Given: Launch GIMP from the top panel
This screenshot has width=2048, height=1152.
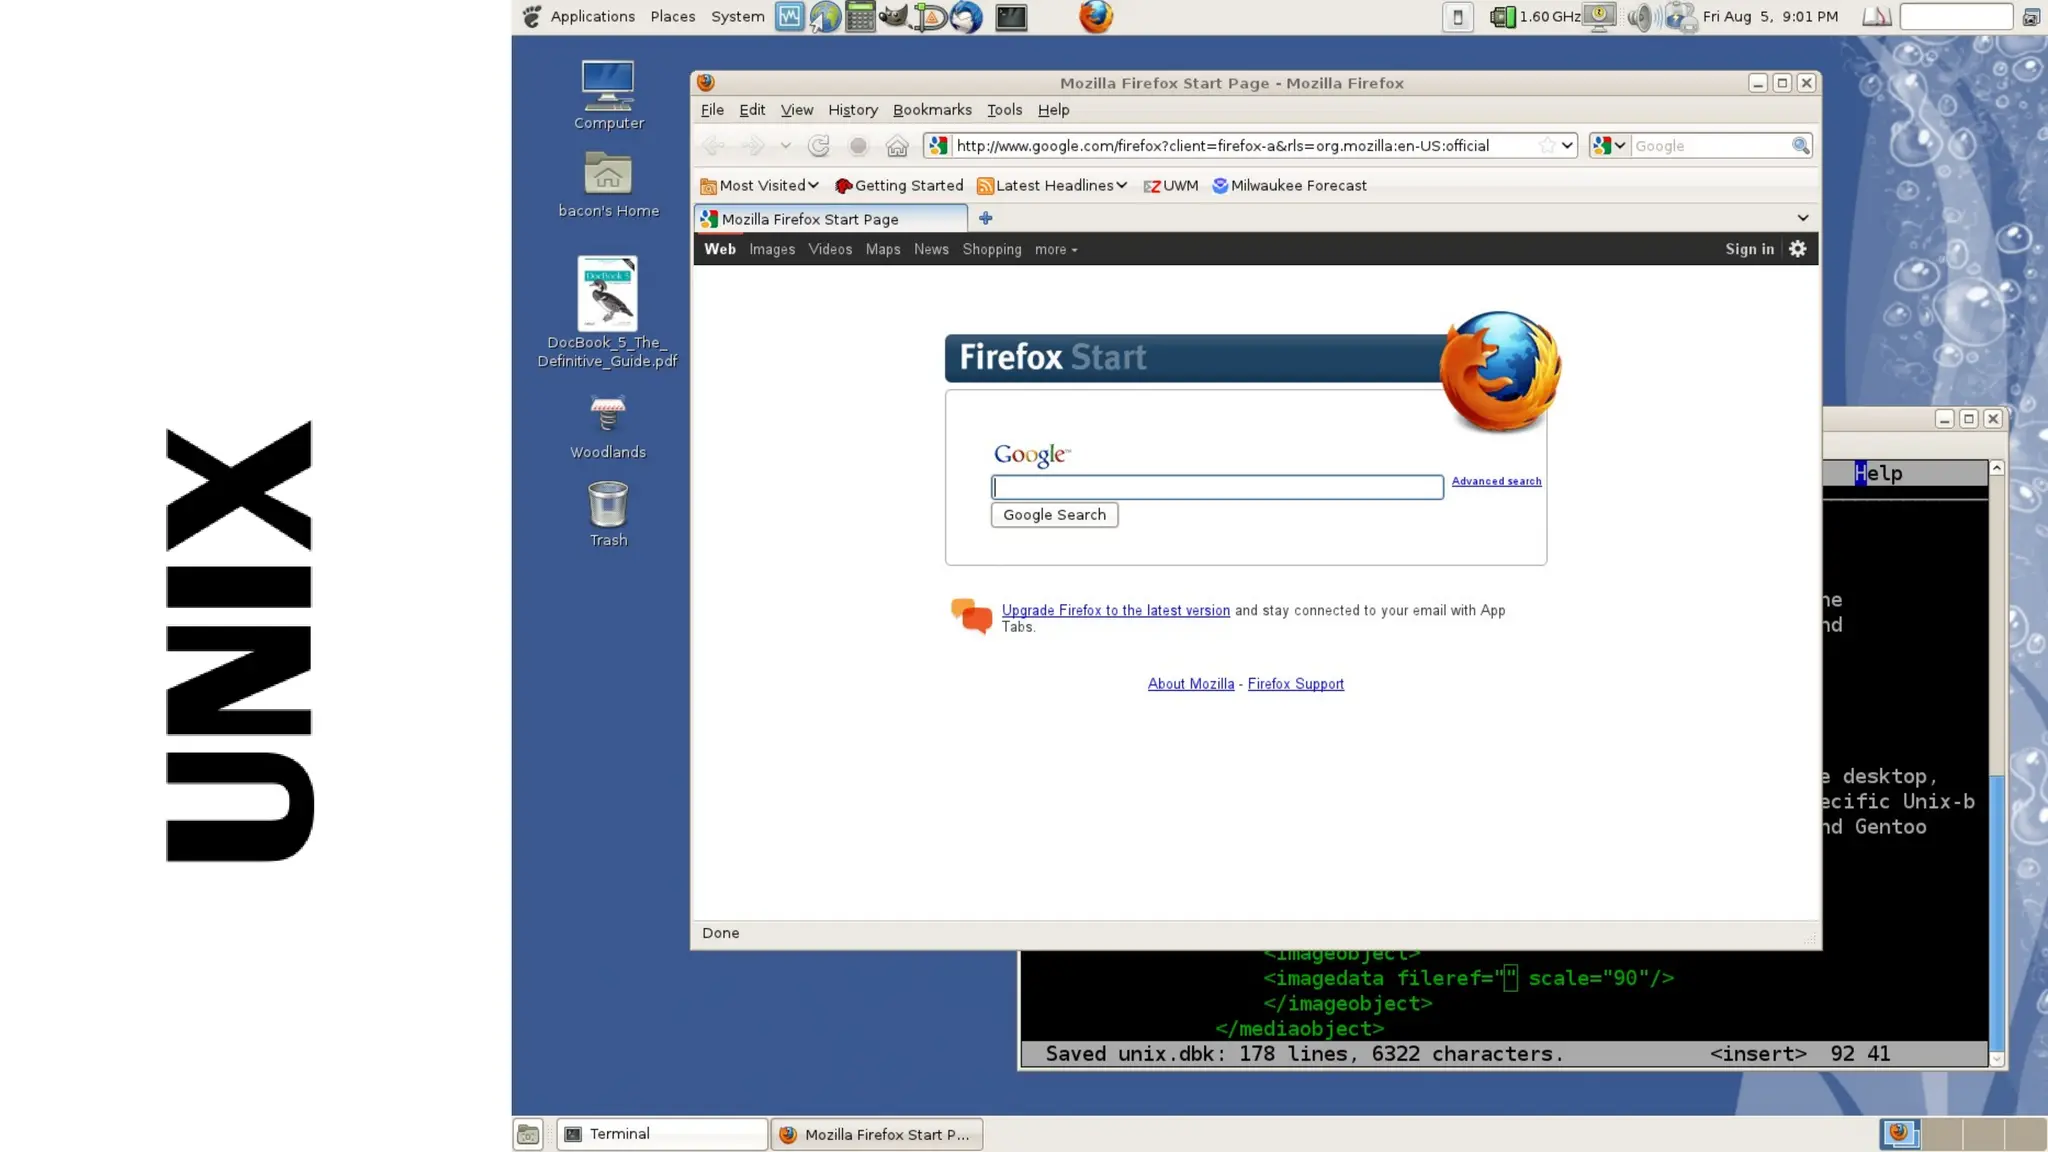Looking at the screenshot, I should [893, 16].
